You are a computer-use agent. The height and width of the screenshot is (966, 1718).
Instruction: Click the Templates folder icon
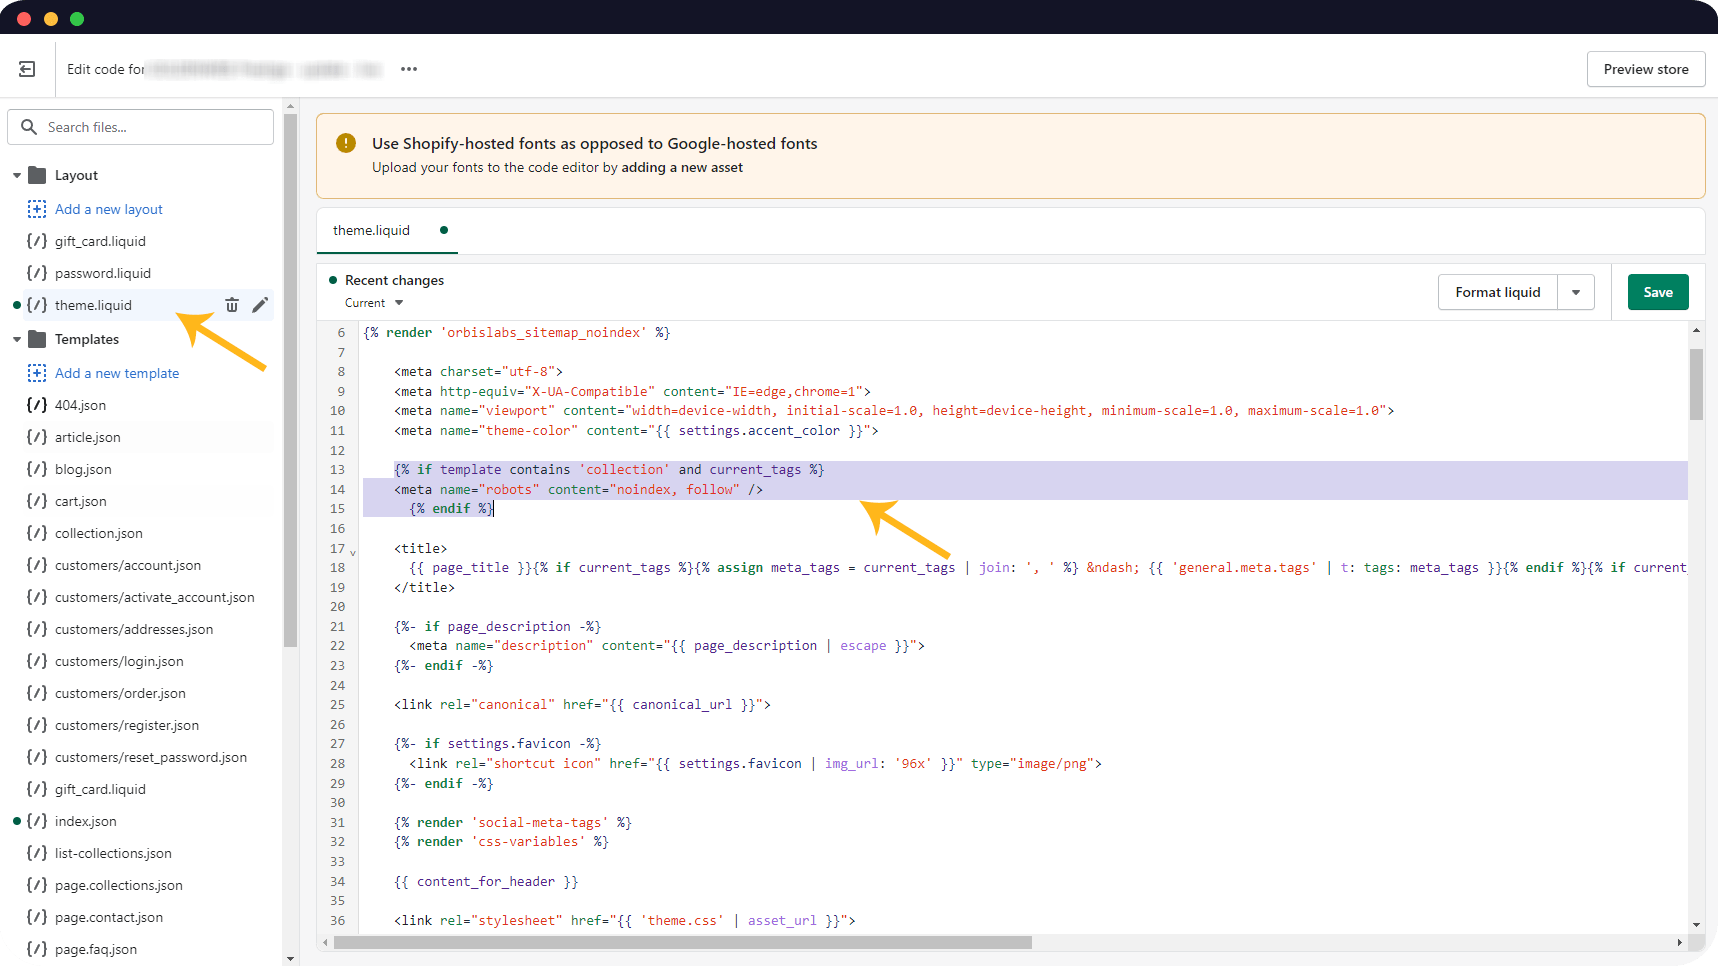[37, 339]
